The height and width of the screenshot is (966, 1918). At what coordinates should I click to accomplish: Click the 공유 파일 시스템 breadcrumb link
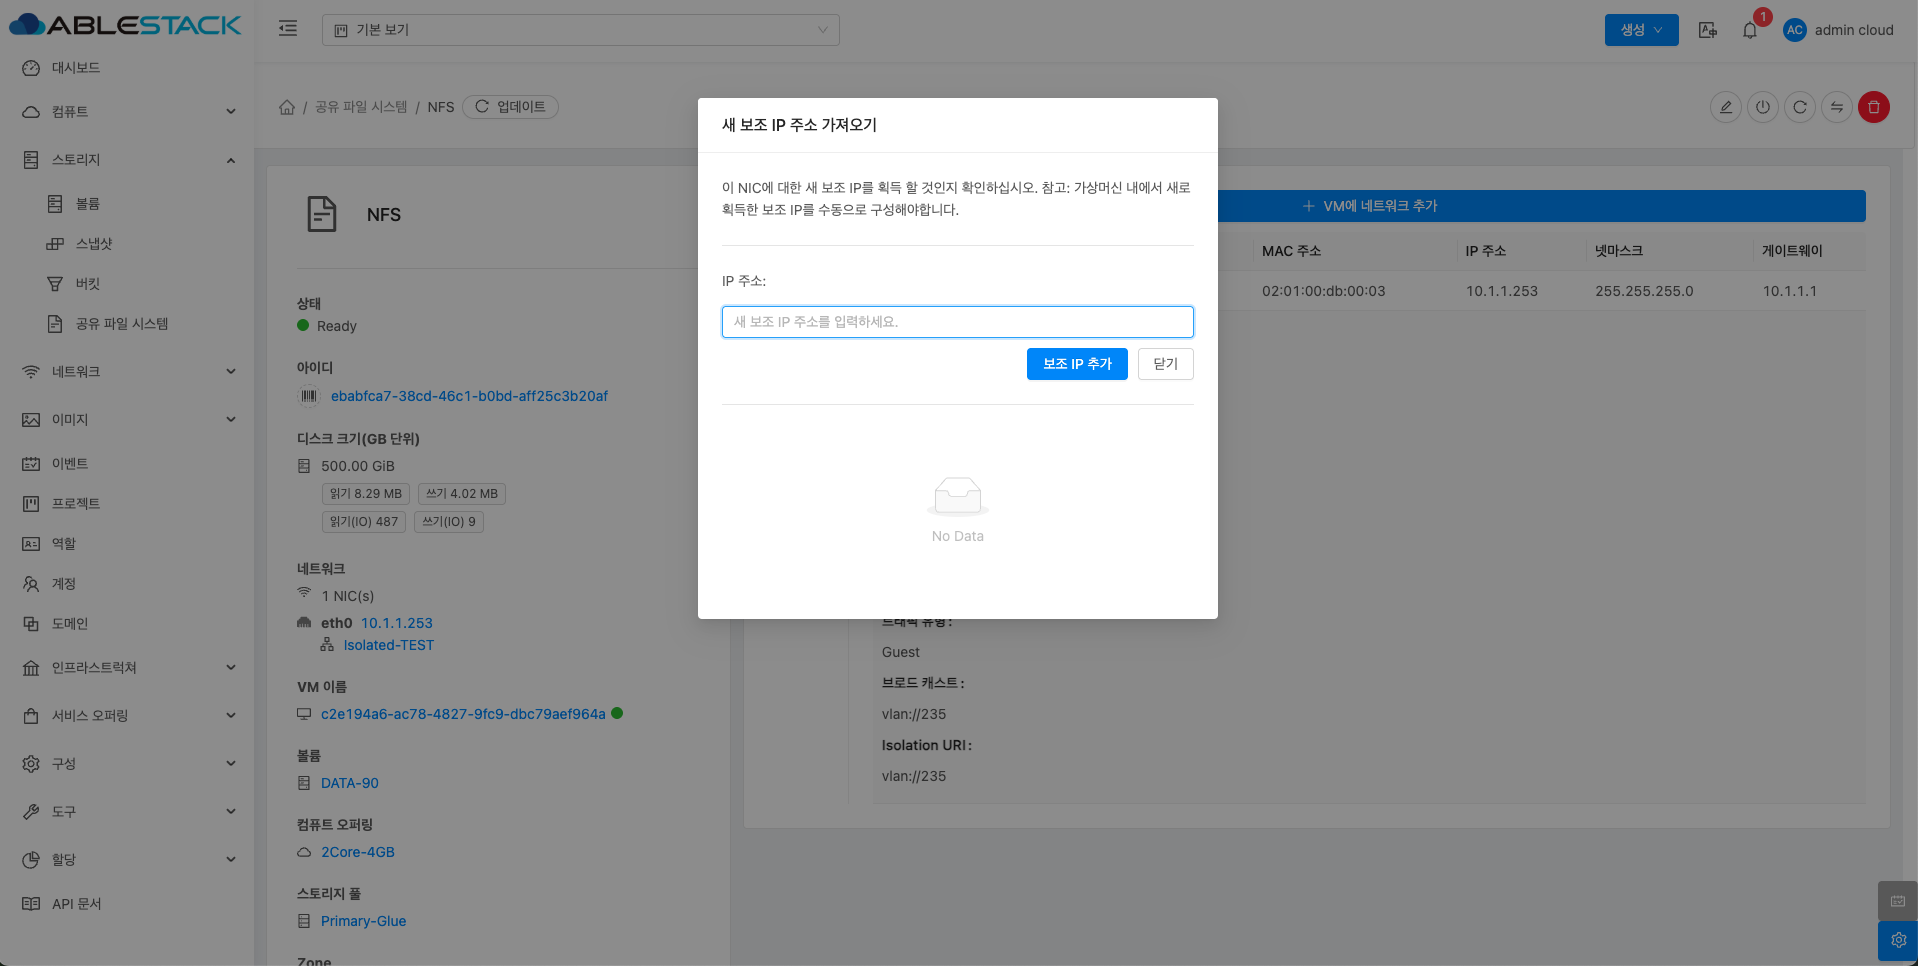(361, 107)
